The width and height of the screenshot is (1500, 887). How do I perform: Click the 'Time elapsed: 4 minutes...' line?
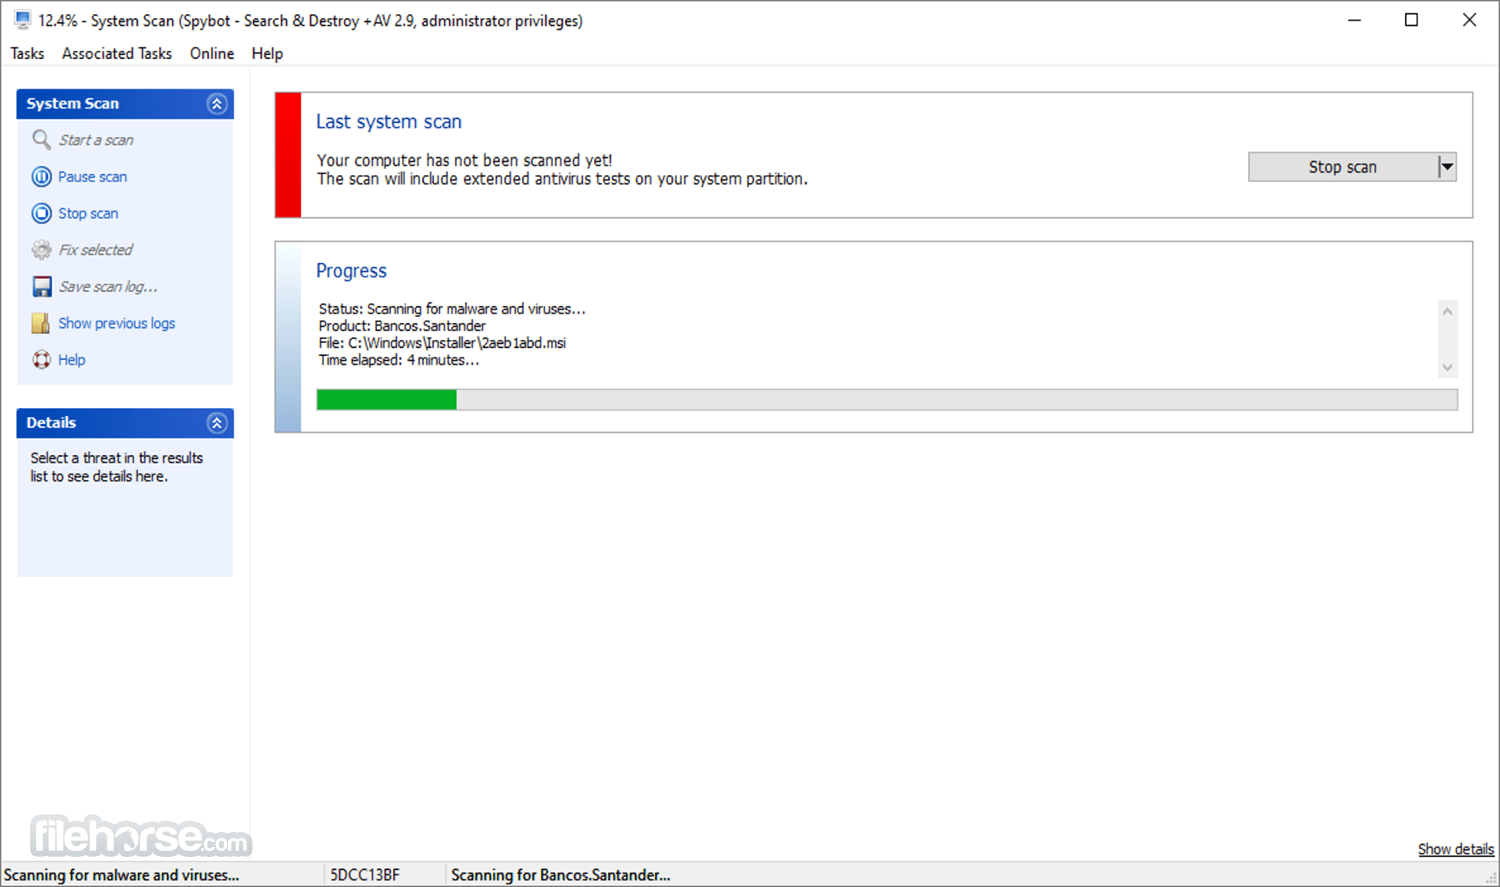click(x=399, y=360)
